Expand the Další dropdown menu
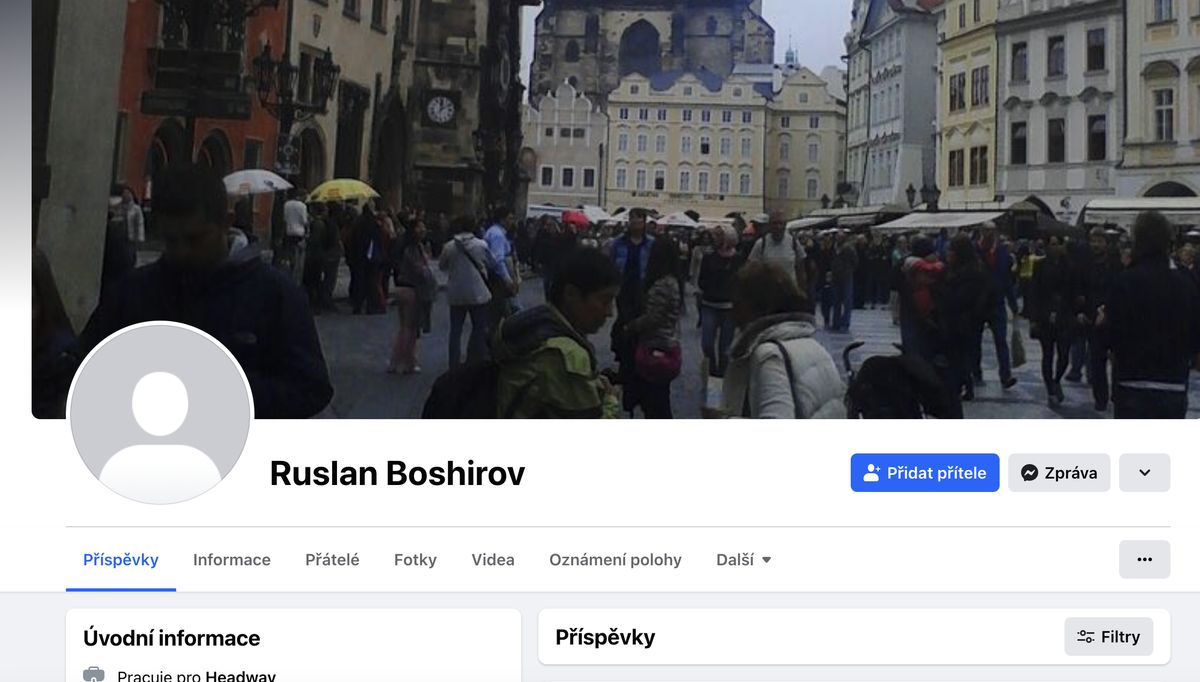Image resolution: width=1200 pixels, height=682 pixels. [x=744, y=560]
